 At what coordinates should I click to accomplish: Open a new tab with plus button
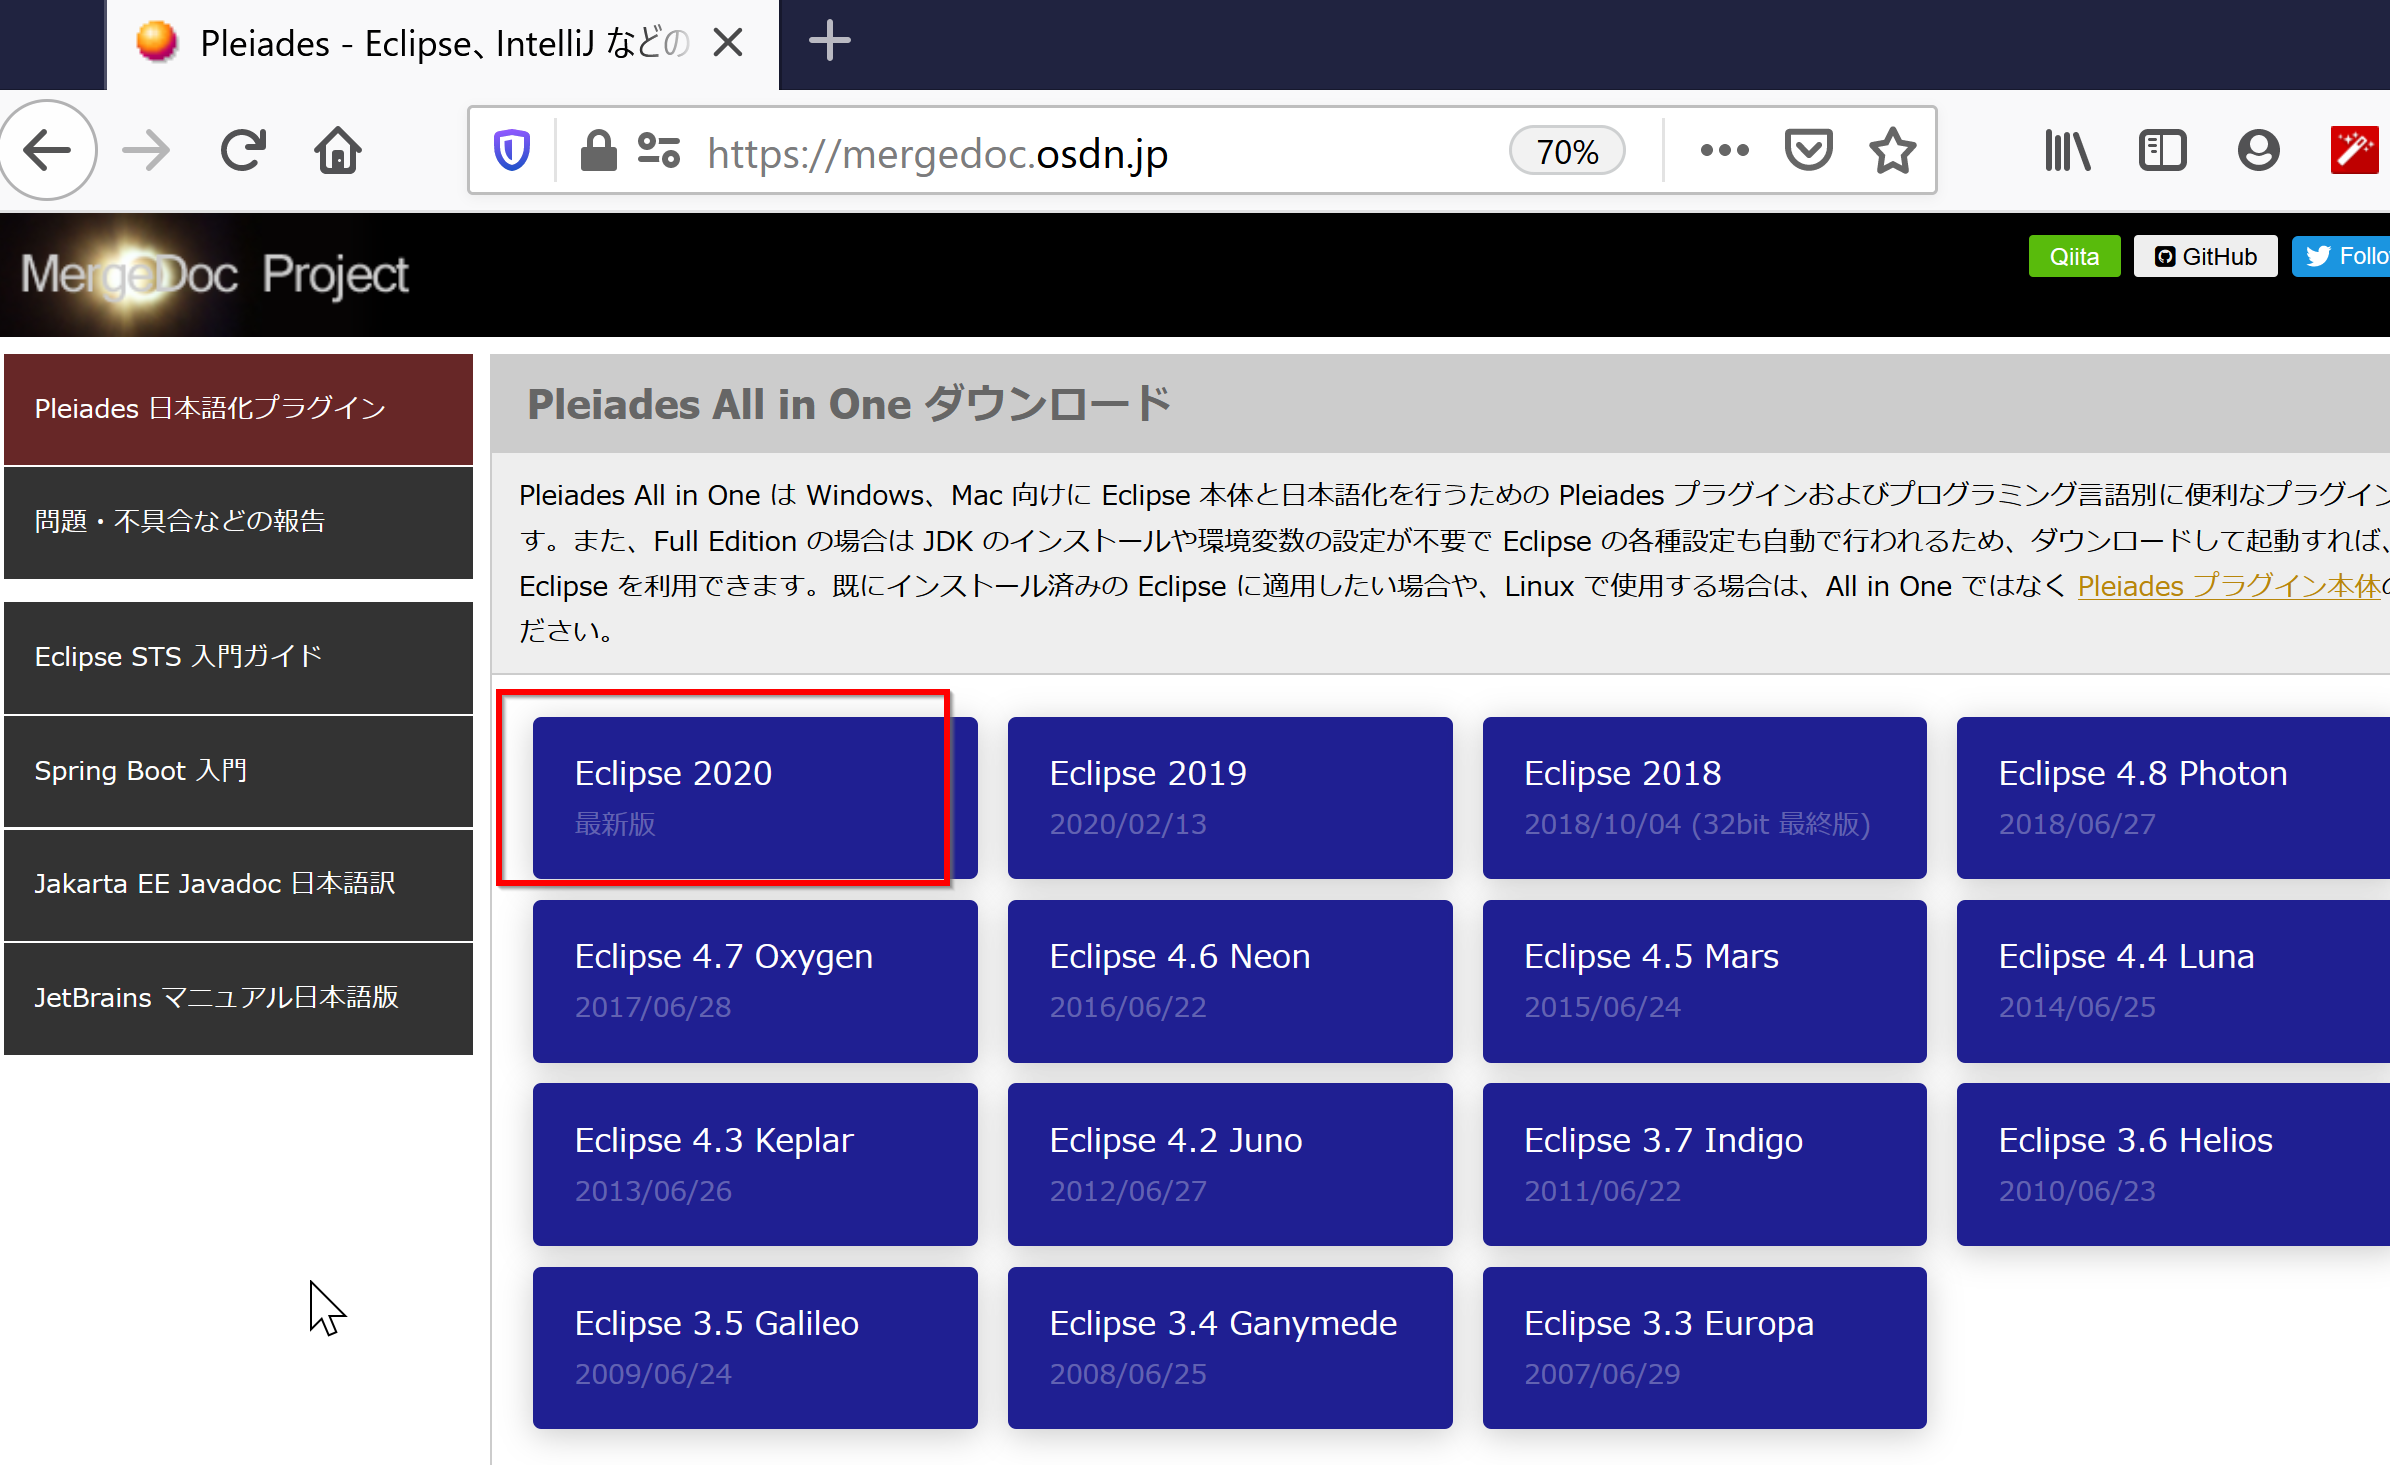pos(829,42)
